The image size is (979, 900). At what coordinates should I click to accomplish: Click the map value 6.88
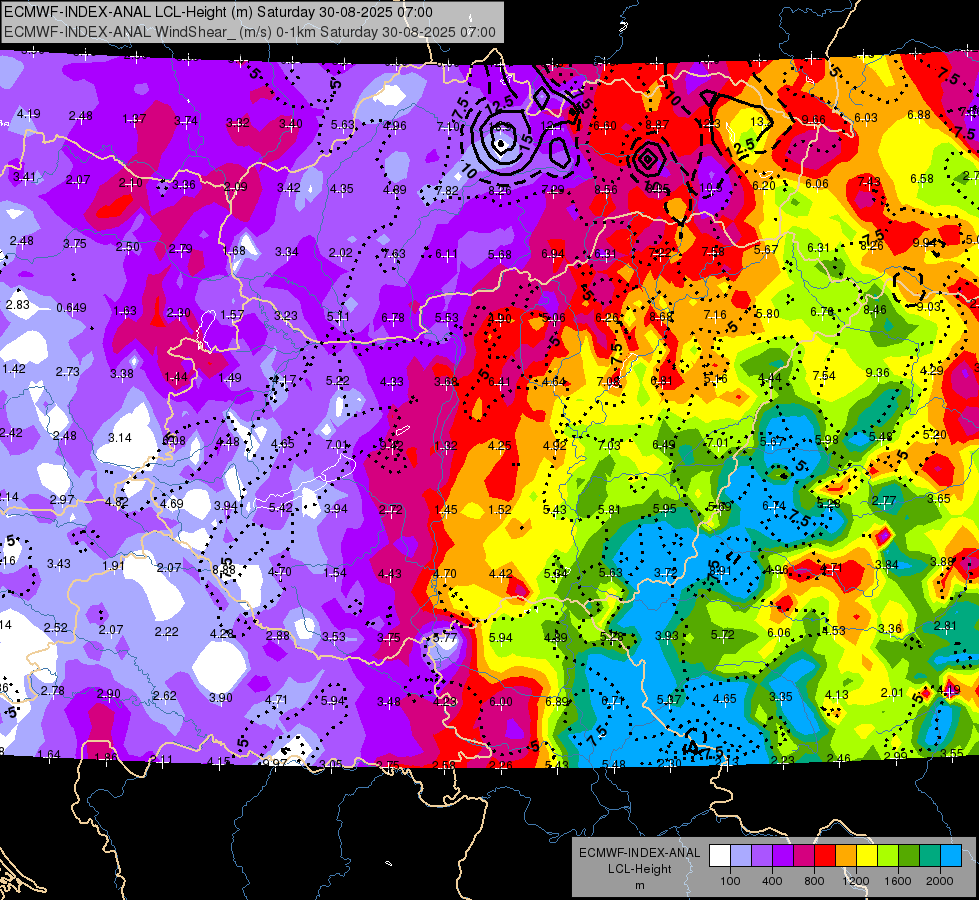click(919, 114)
